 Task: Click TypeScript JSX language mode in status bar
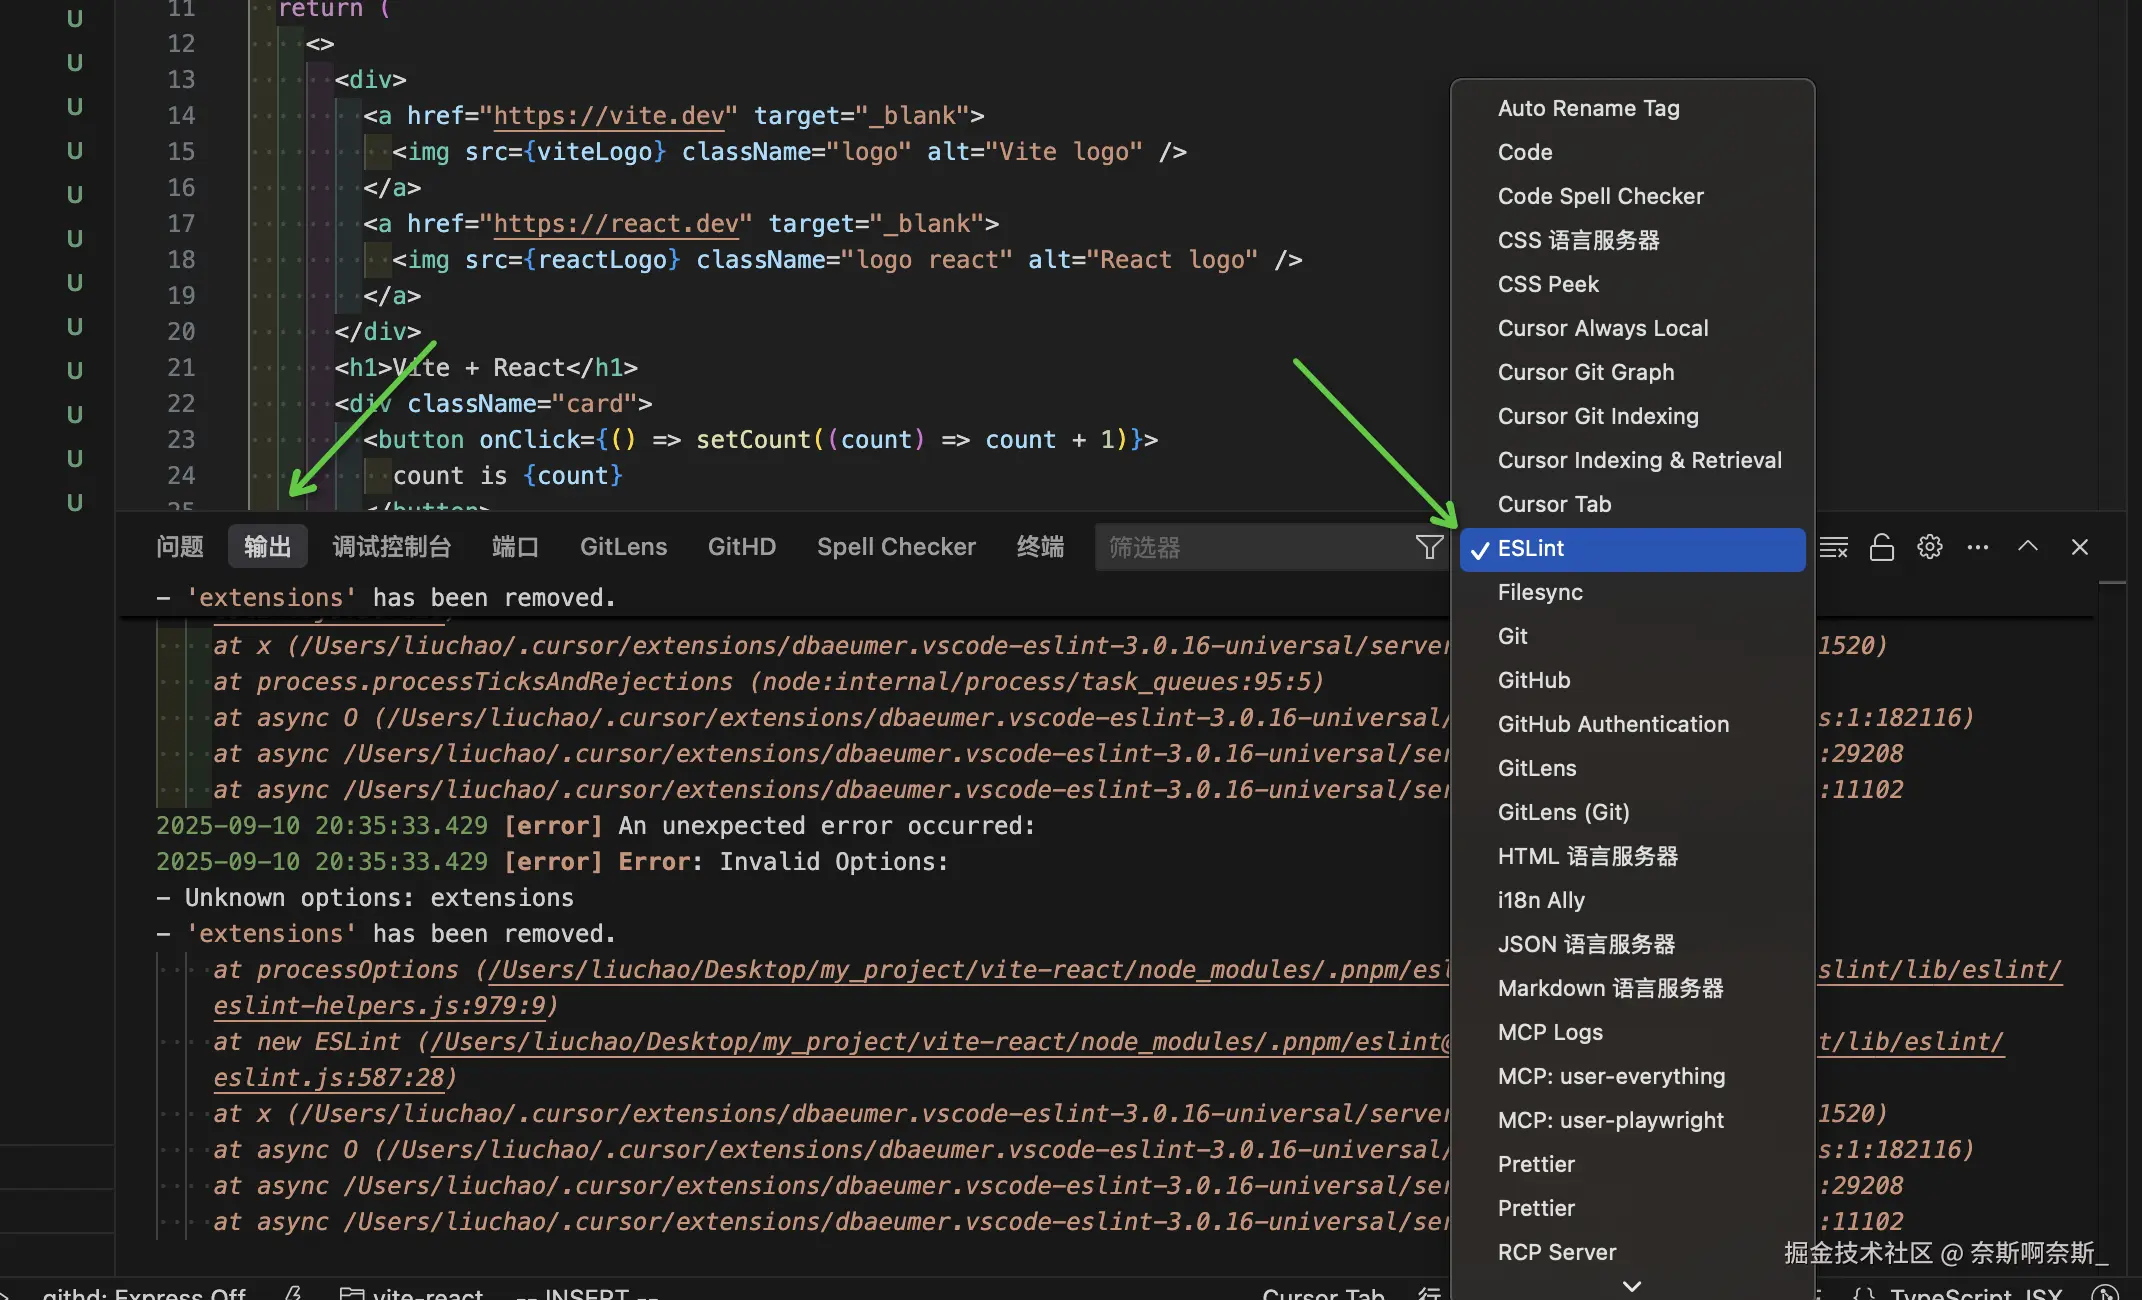[x=1975, y=1293]
